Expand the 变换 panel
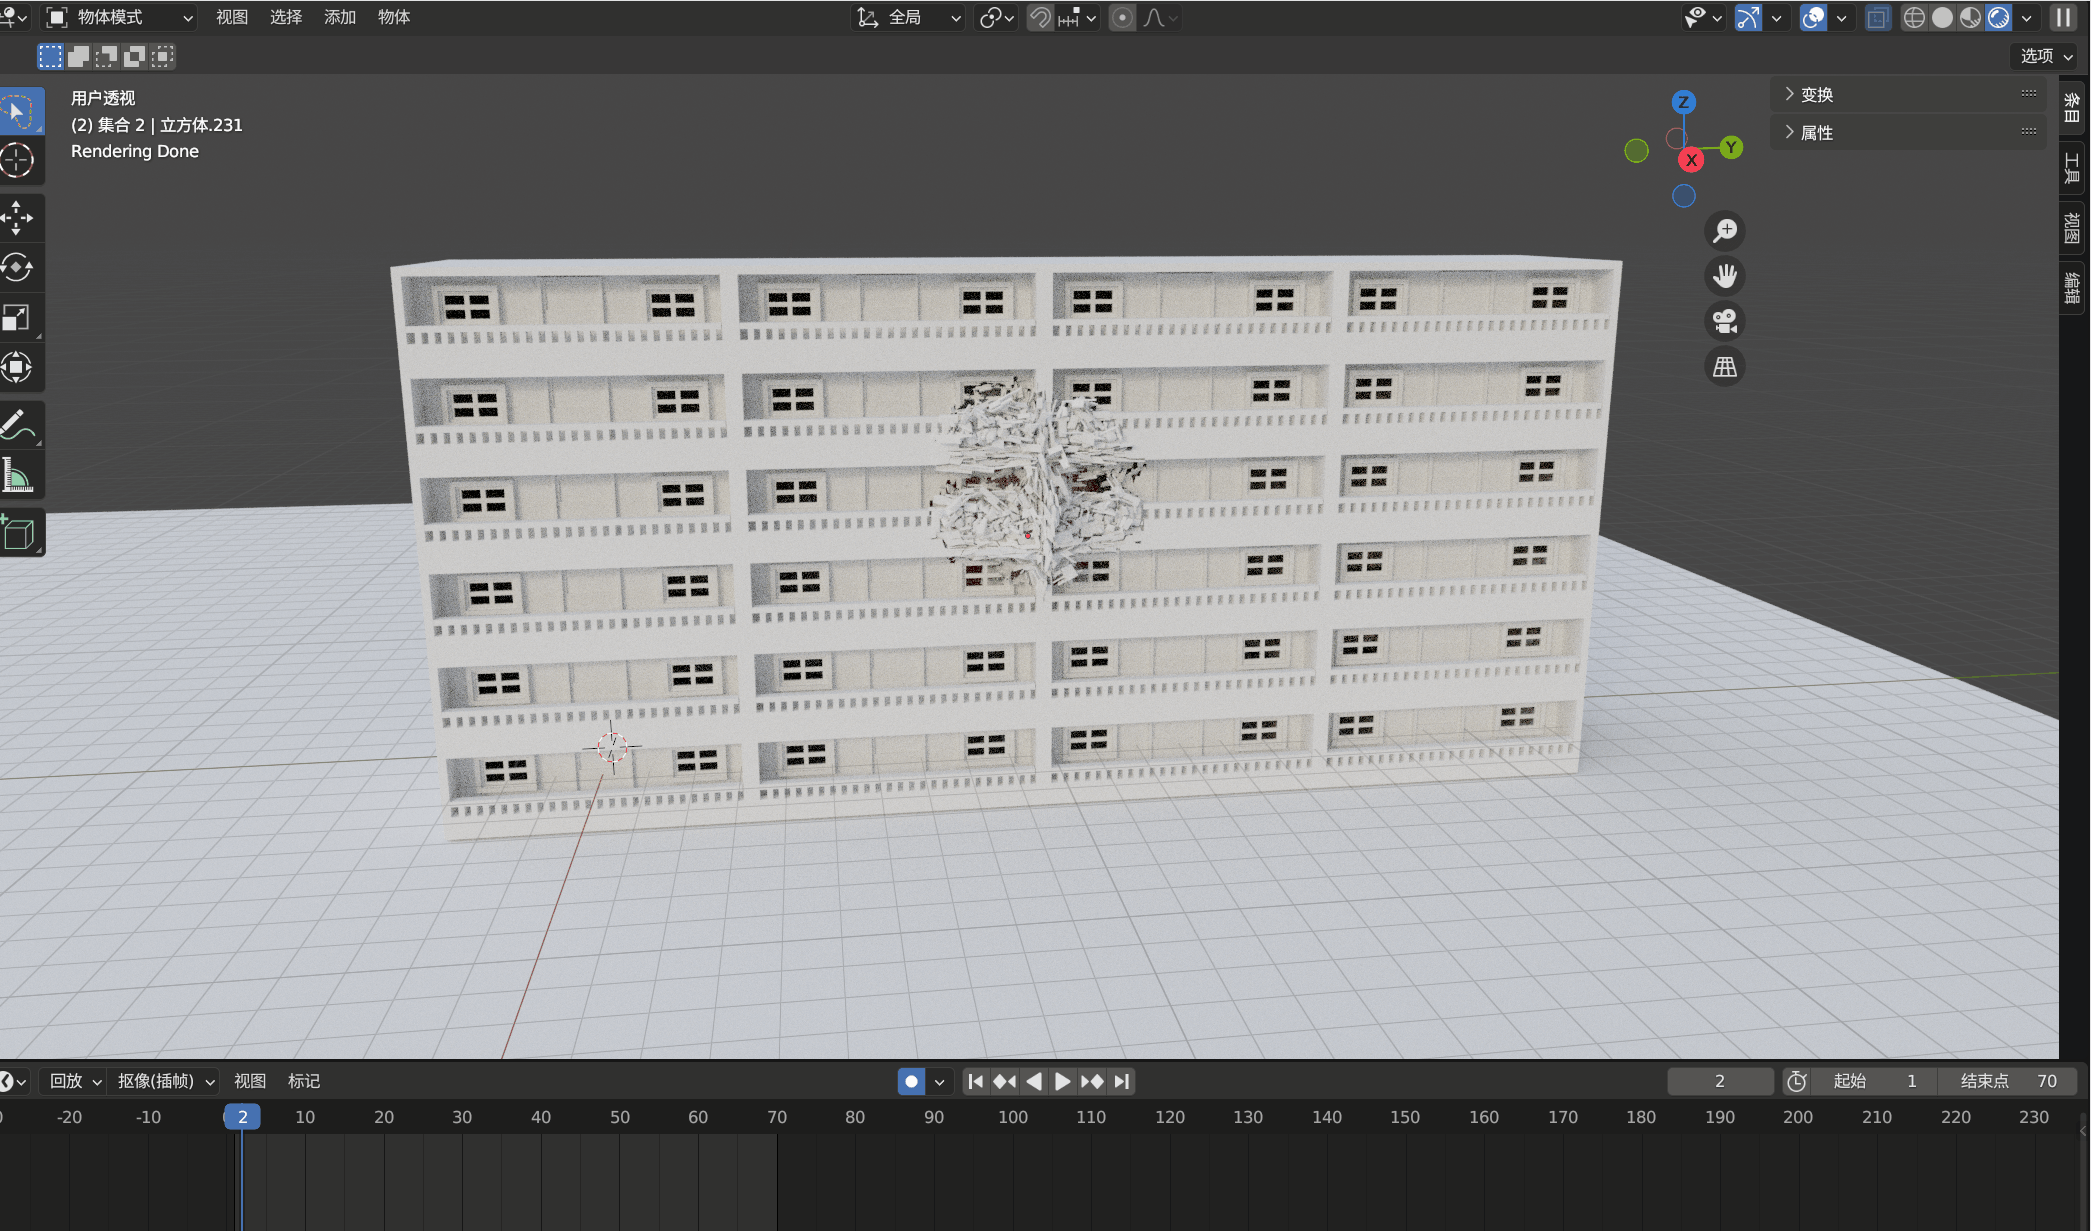 coord(1816,94)
